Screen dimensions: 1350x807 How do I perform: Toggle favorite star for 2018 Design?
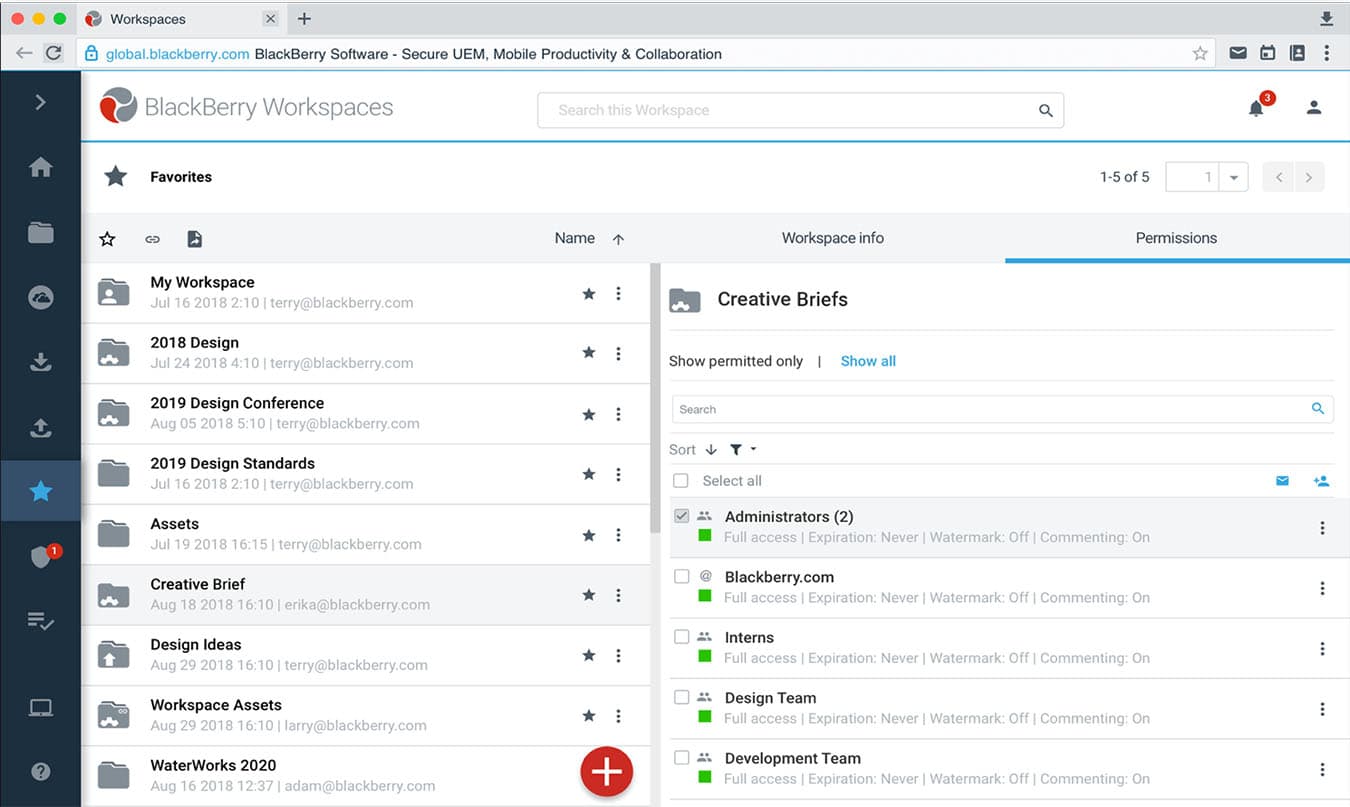click(x=589, y=353)
